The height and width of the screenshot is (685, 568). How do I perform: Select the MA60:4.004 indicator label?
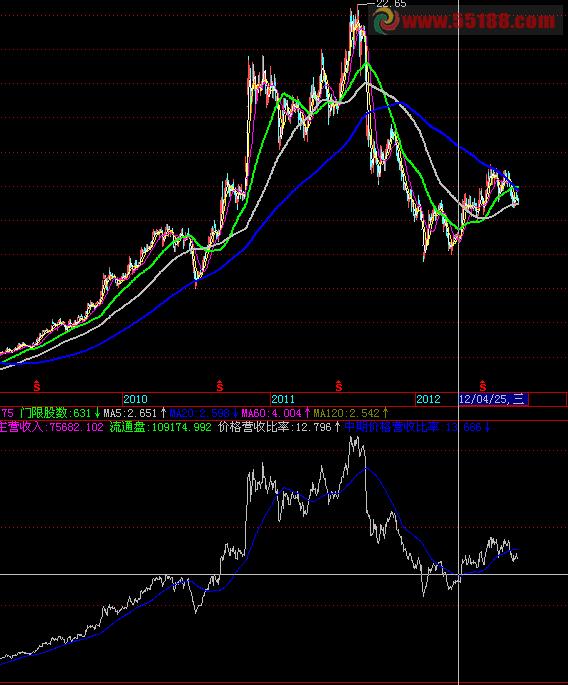tap(271, 413)
